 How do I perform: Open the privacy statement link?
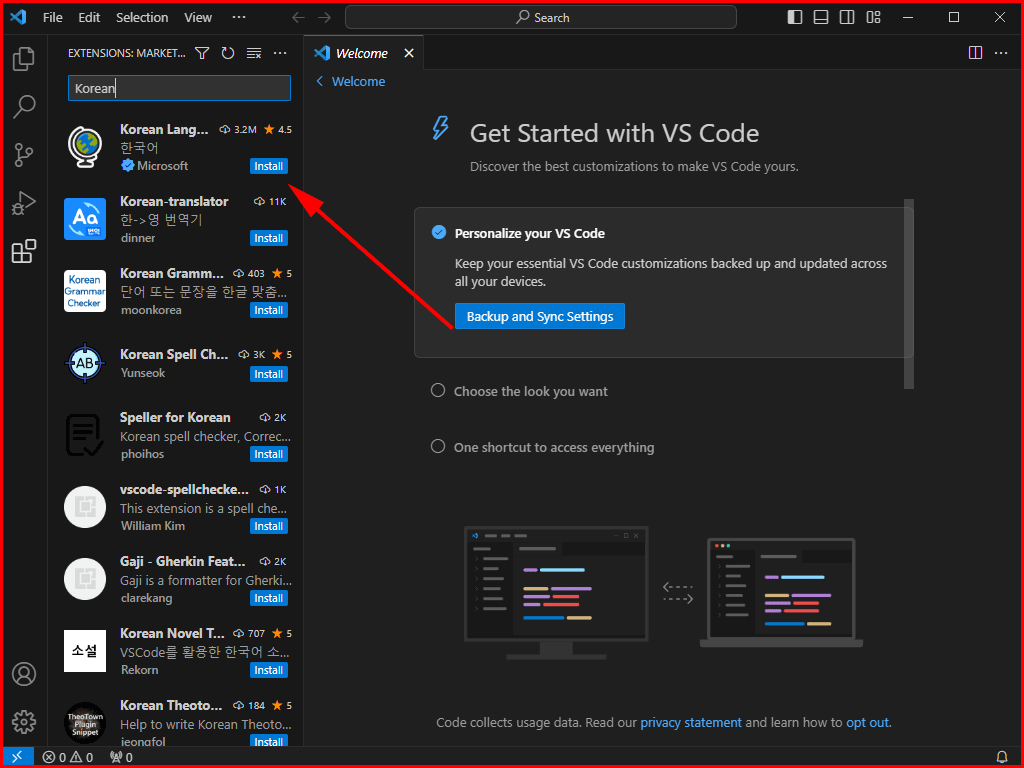coord(690,722)
